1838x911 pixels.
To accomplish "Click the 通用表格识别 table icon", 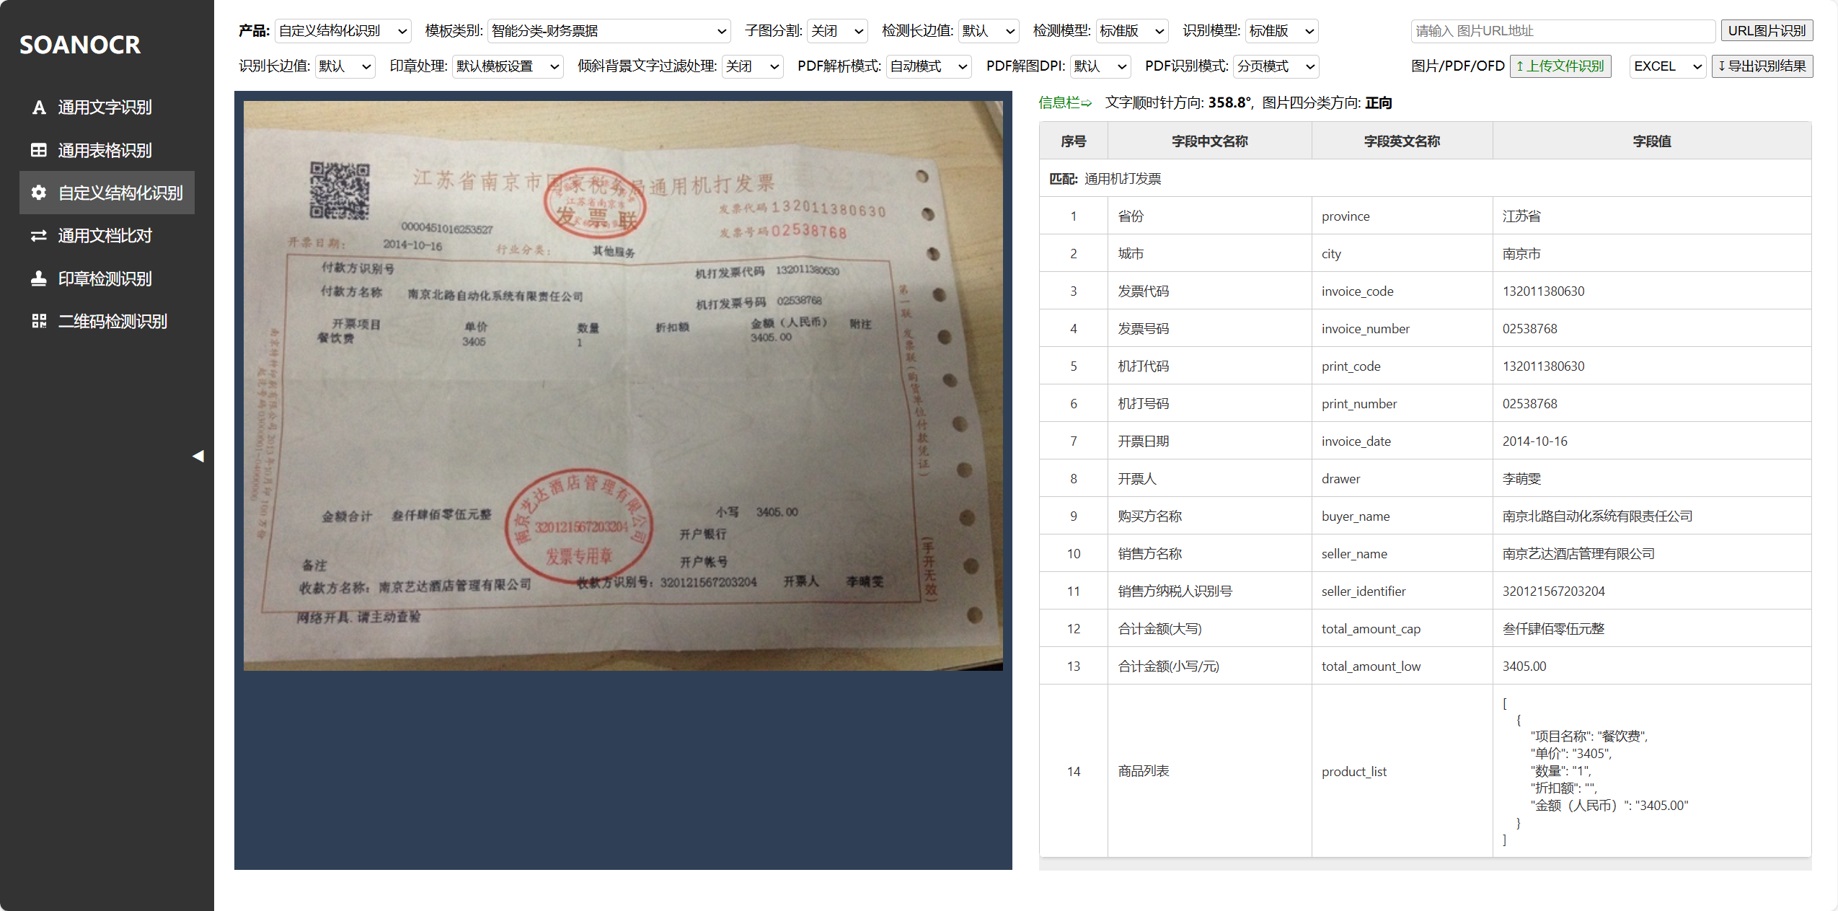I will pos(38,150).
